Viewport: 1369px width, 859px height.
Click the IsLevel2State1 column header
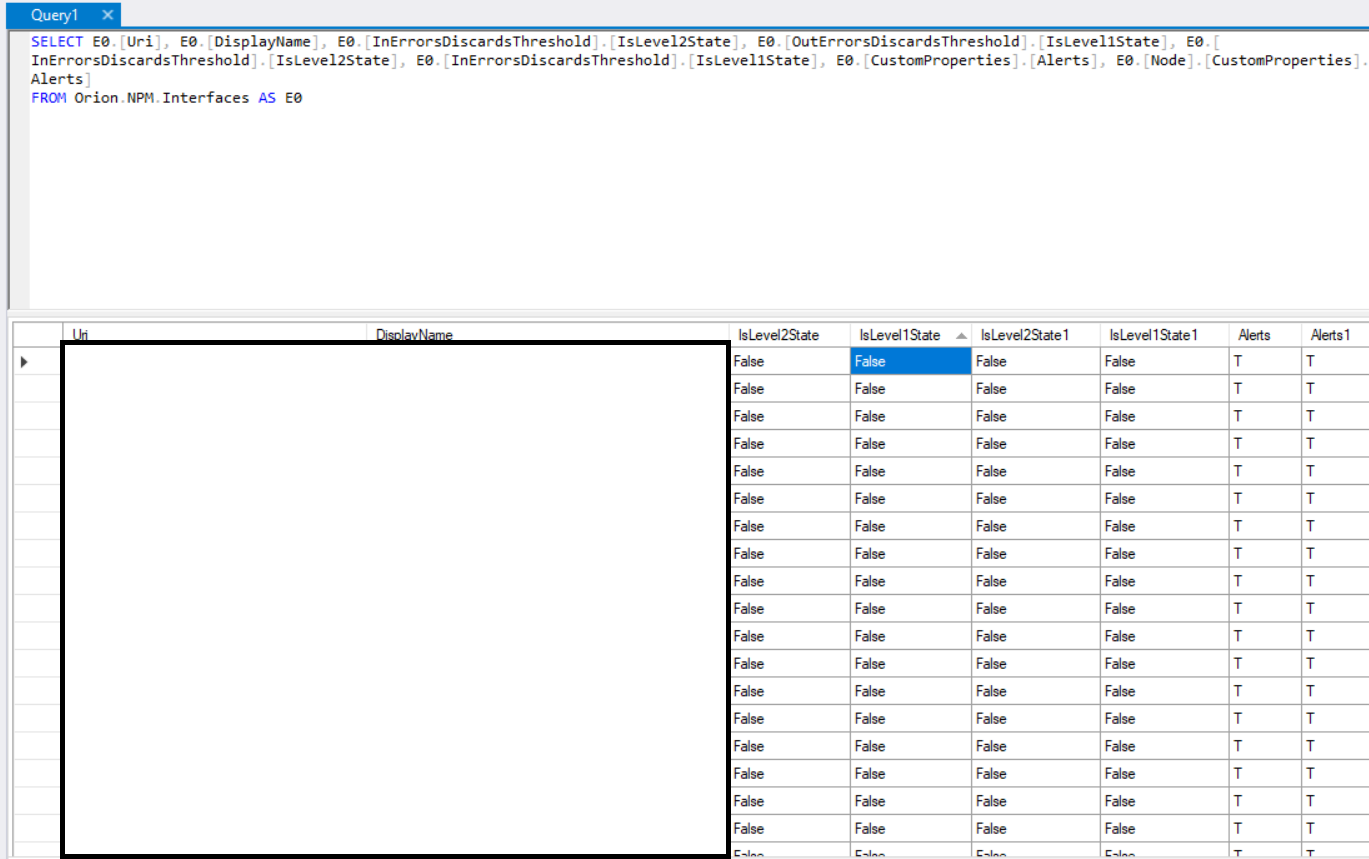point(1036,335)
